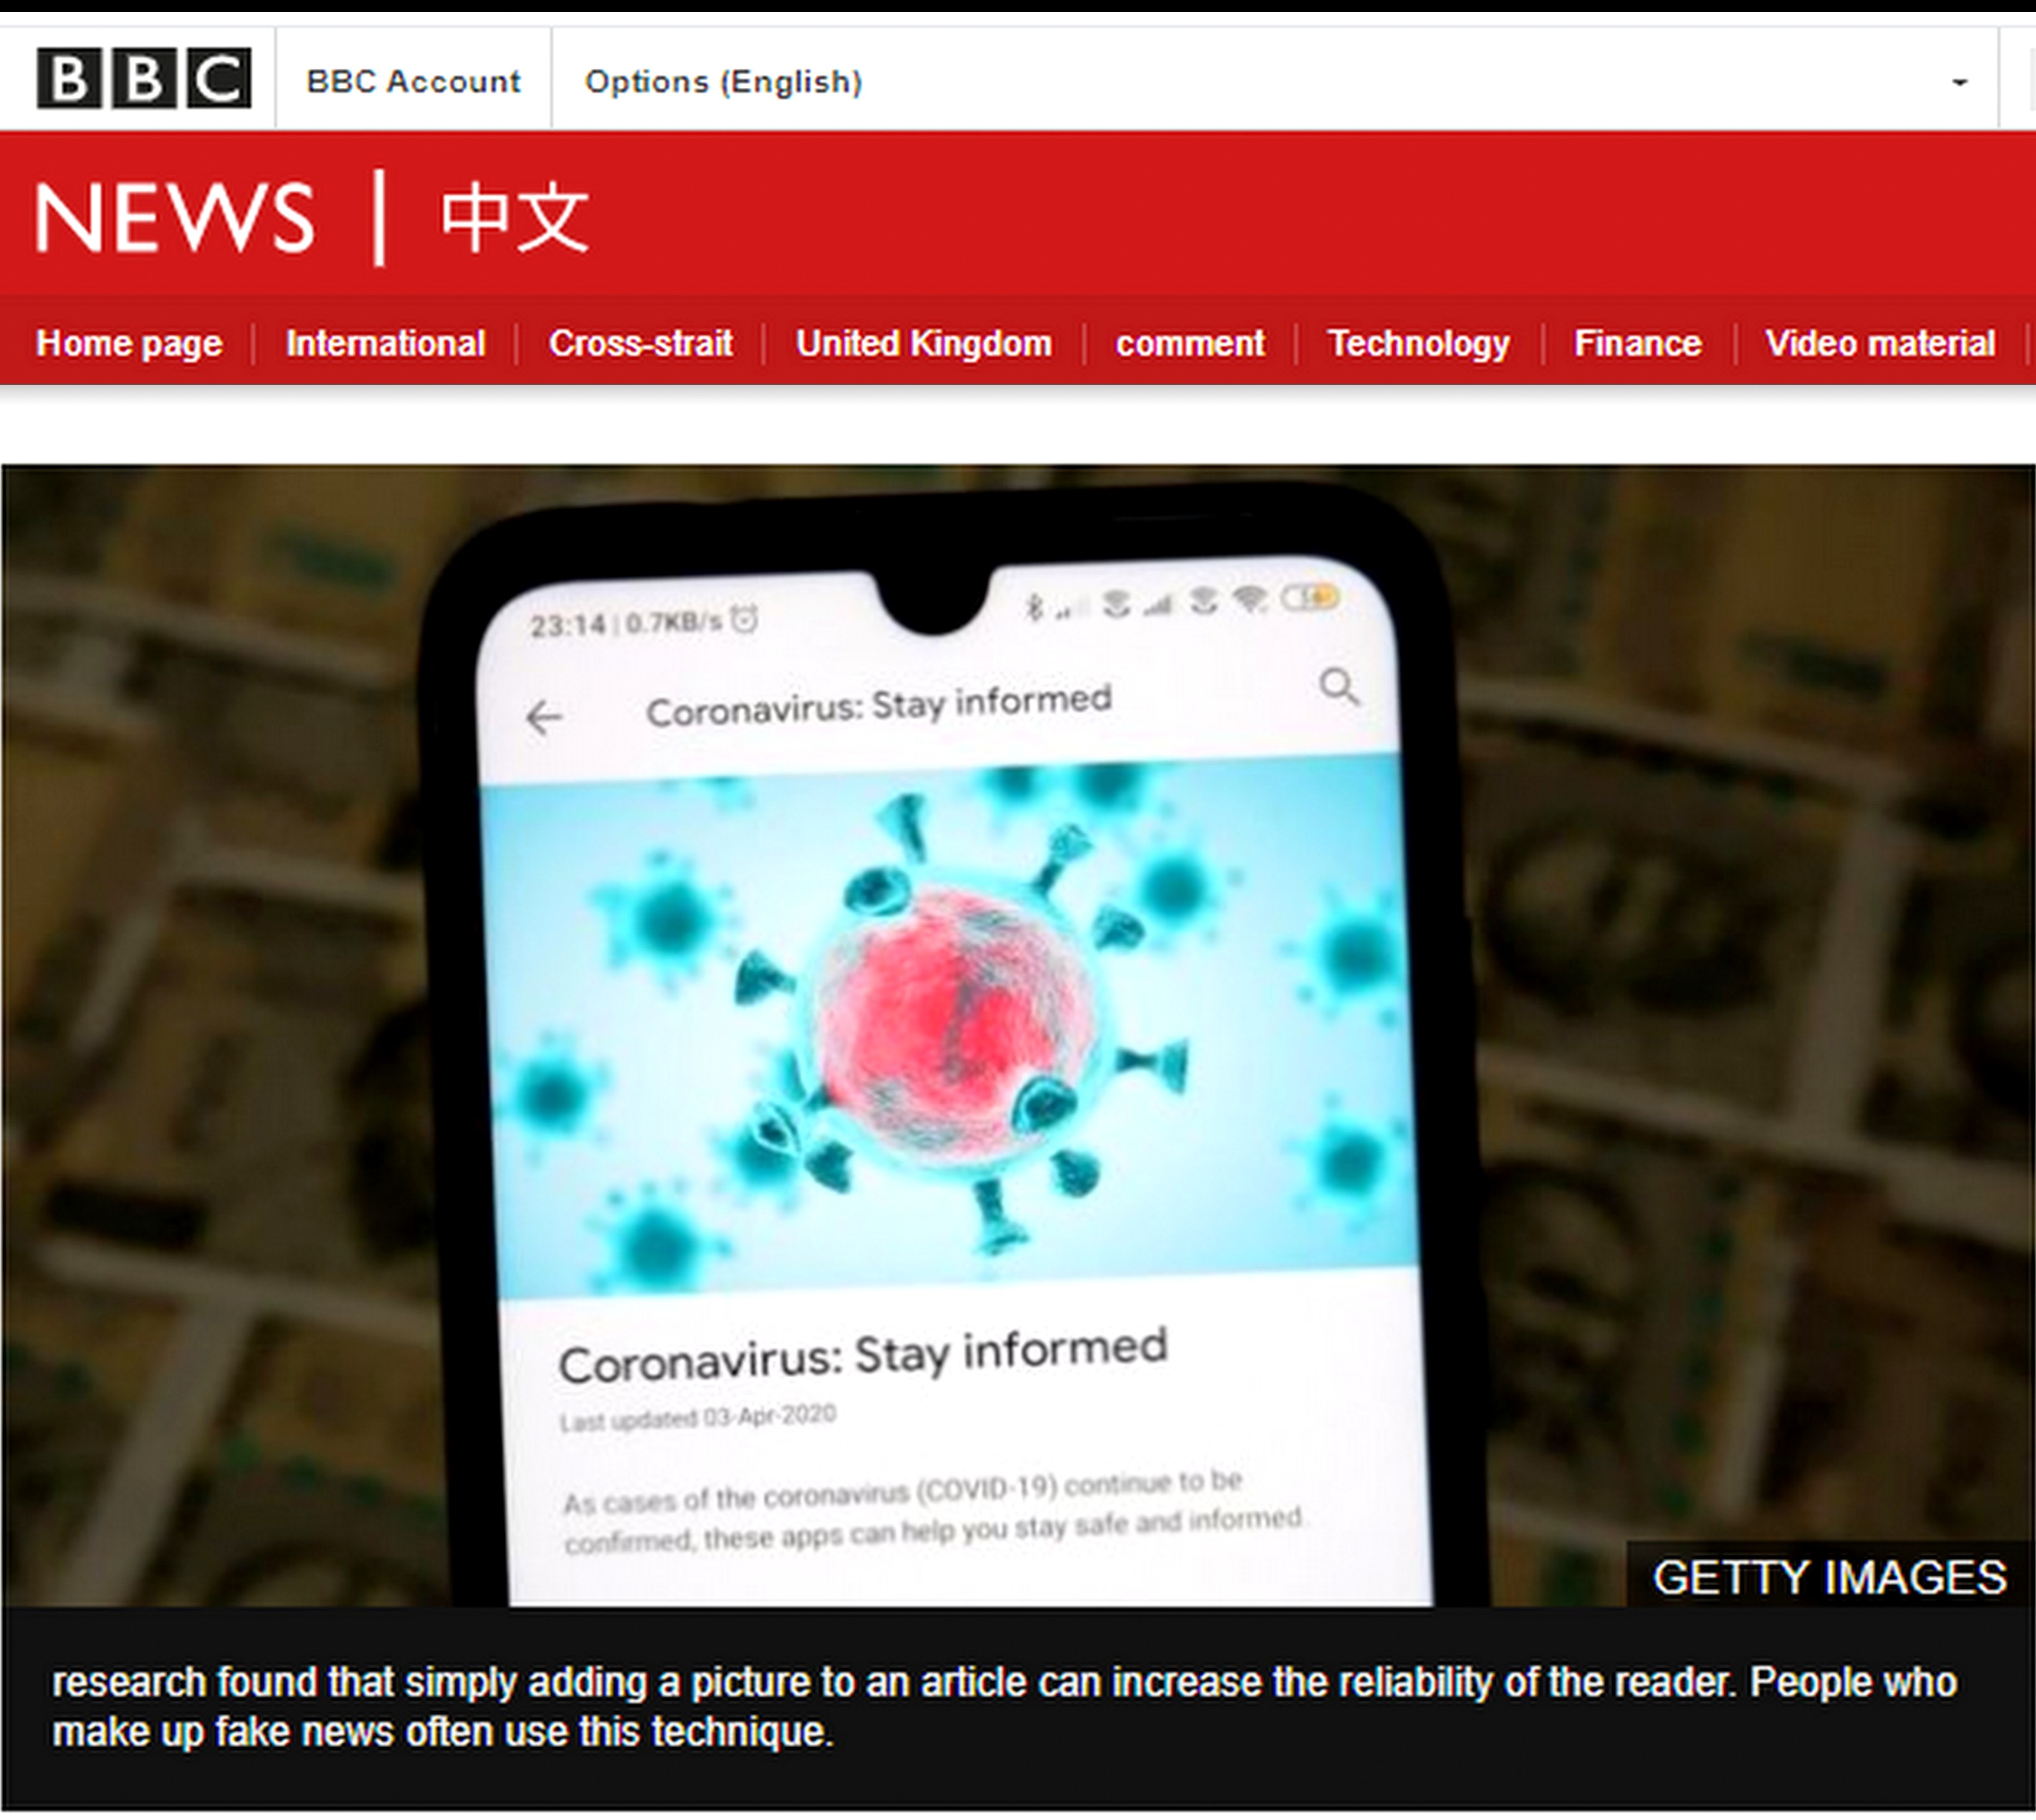Click the NEWS brand logo

point(174,217)
